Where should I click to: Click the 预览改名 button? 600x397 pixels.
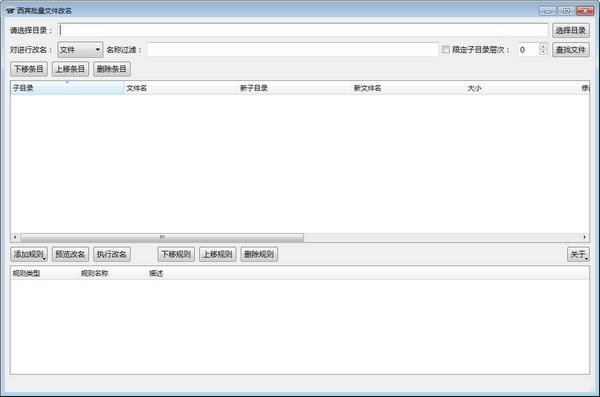click(70, 254)
